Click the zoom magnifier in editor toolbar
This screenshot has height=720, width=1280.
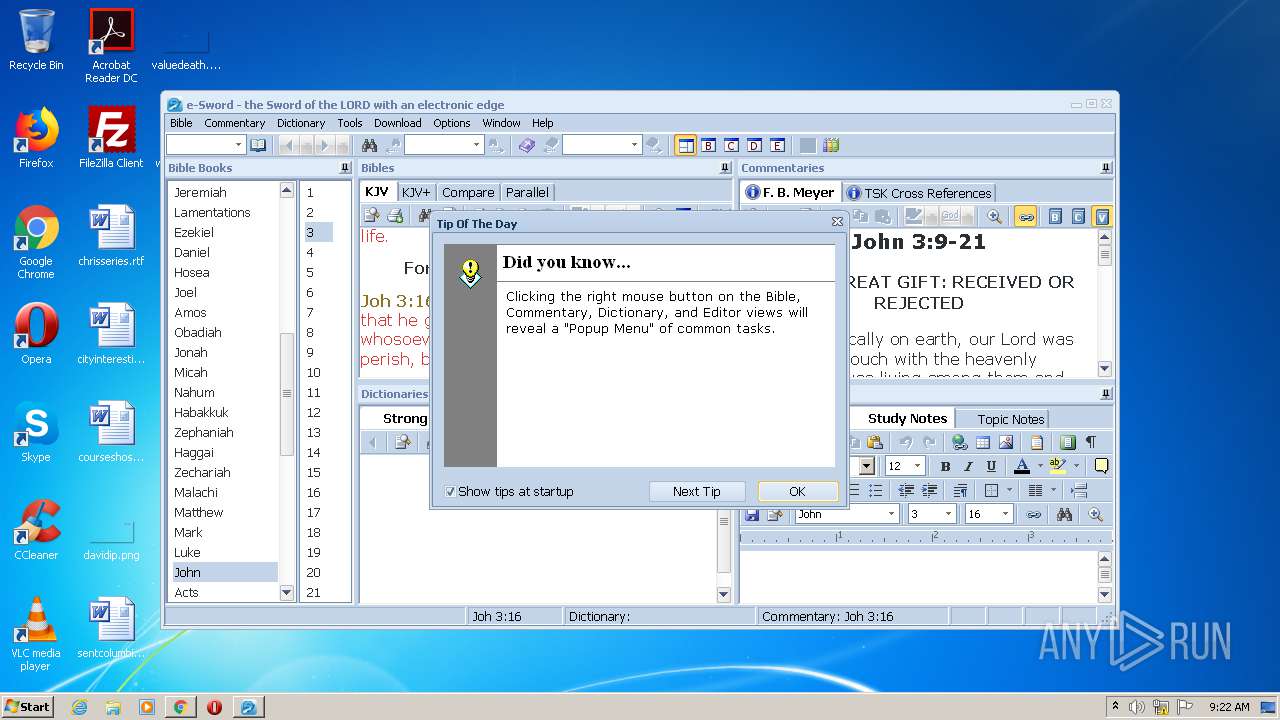pos(1096,514)
